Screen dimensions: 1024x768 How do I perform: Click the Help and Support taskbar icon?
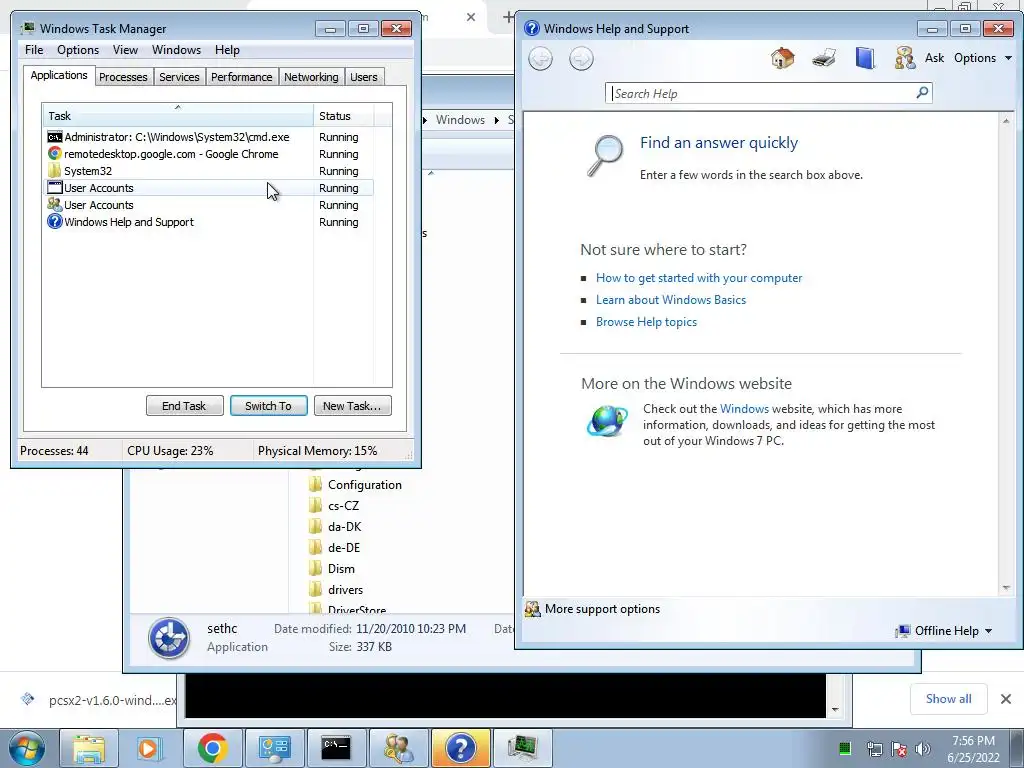(x=460, y=748)
